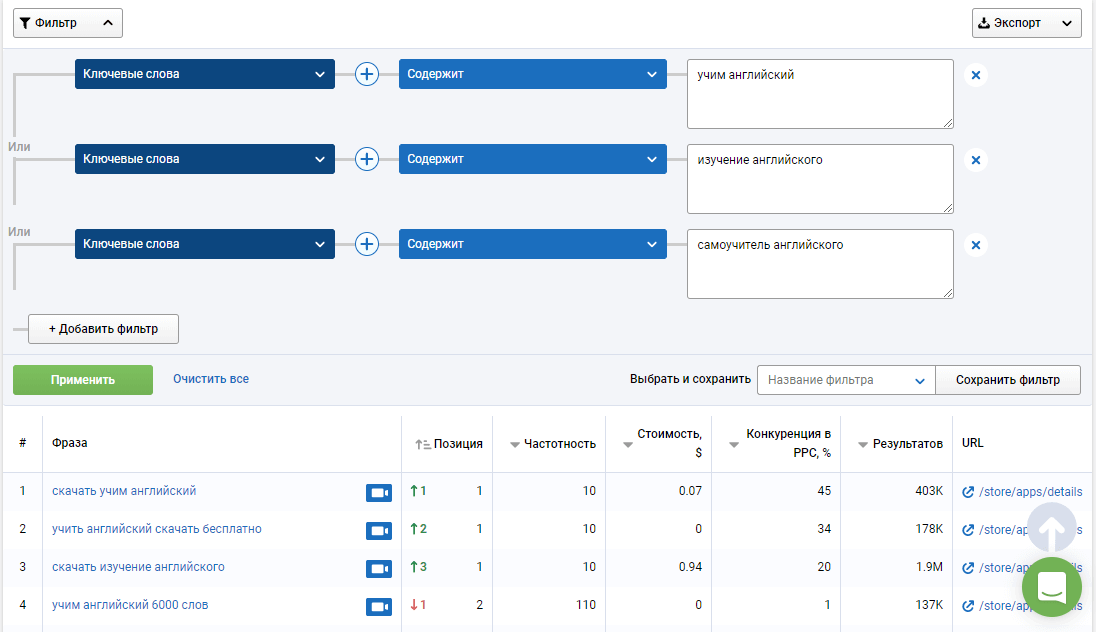Click the Сохранить фильтр button
Viewport: 1096px width, 632px height.
coord(1008,380)
